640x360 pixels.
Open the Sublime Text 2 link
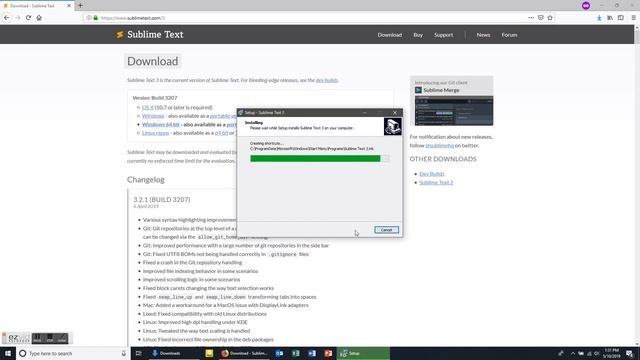coord(436,182)
